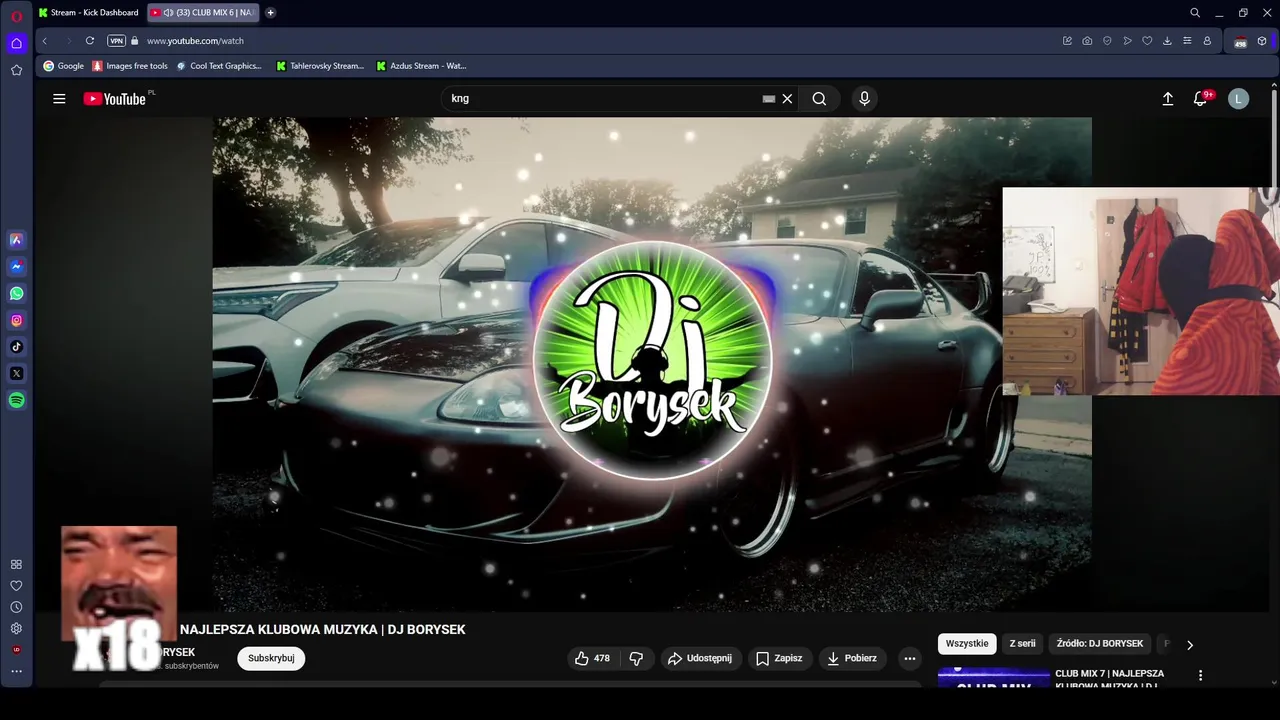The image size is (1280, 720).
Task: Open the on-screen keyboard icon in search
Action: tap(768, 99)
